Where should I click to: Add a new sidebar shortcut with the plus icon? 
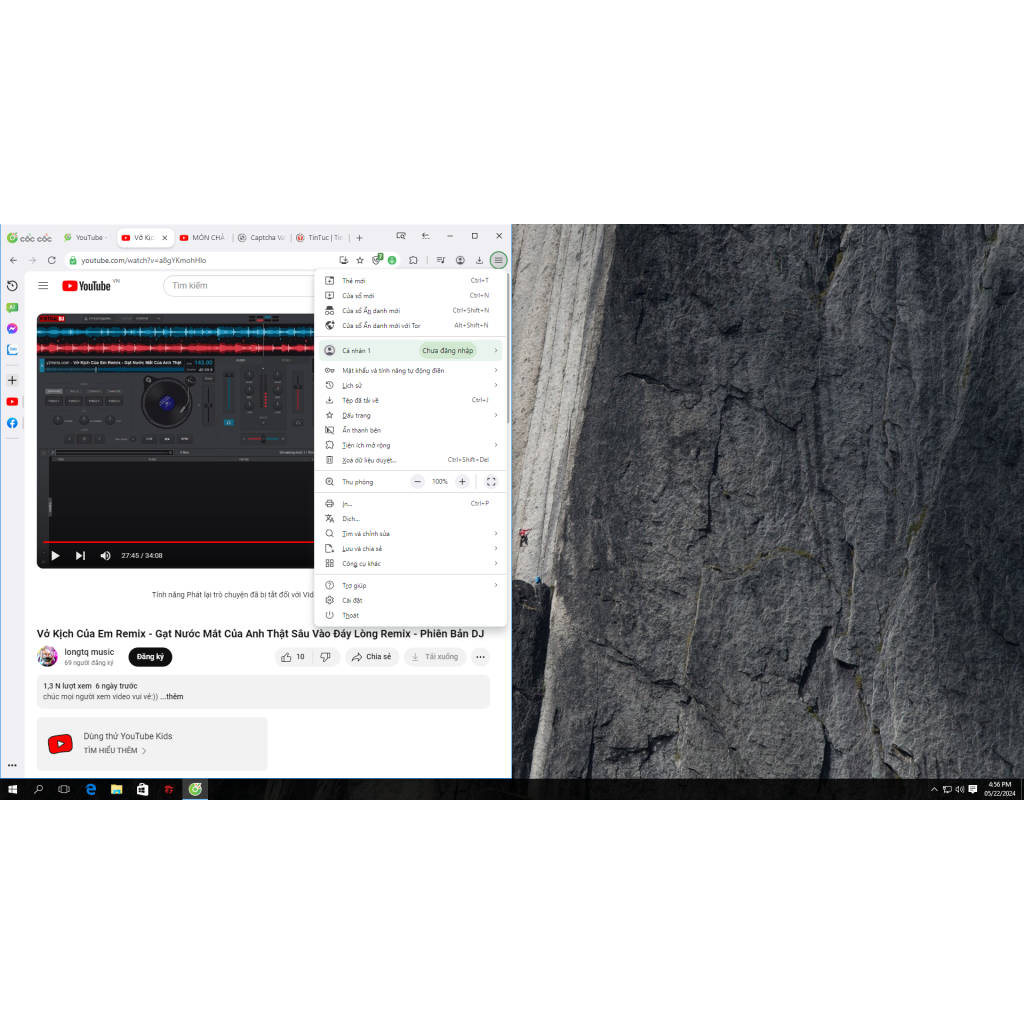[x=12, y=380]
